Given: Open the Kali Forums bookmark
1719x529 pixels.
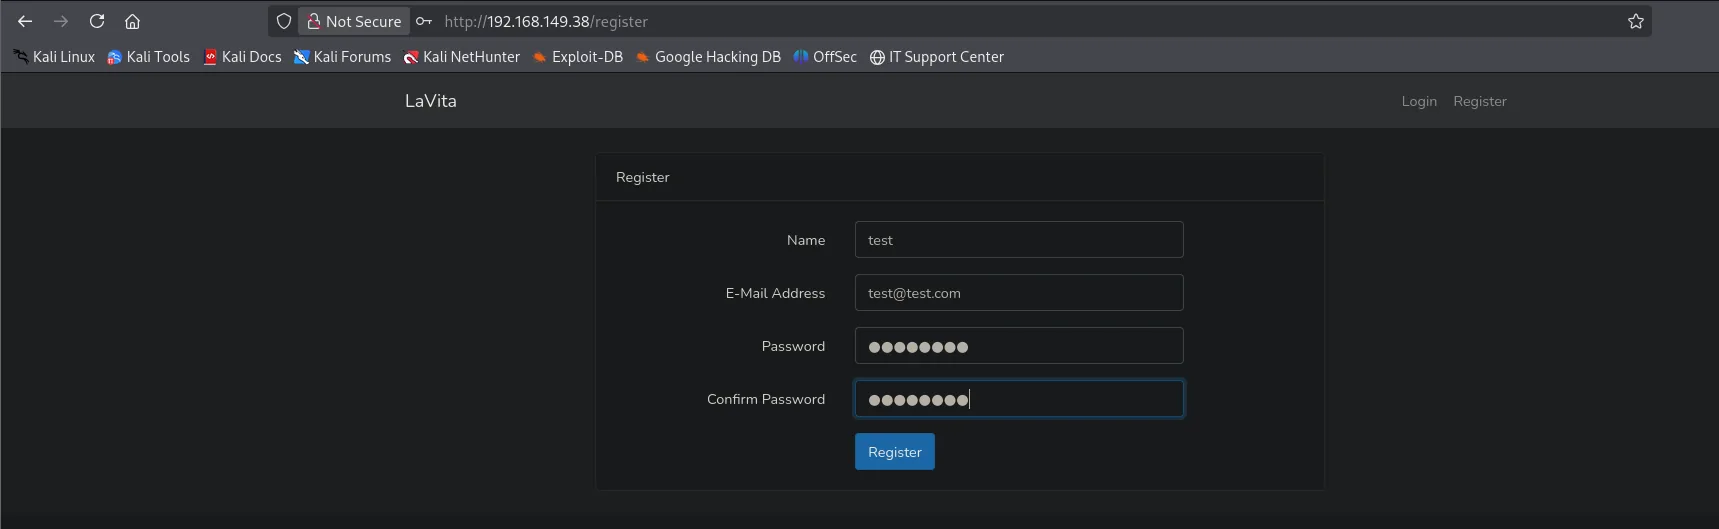Looking at the screenshot, I should (x=342, y=57).
